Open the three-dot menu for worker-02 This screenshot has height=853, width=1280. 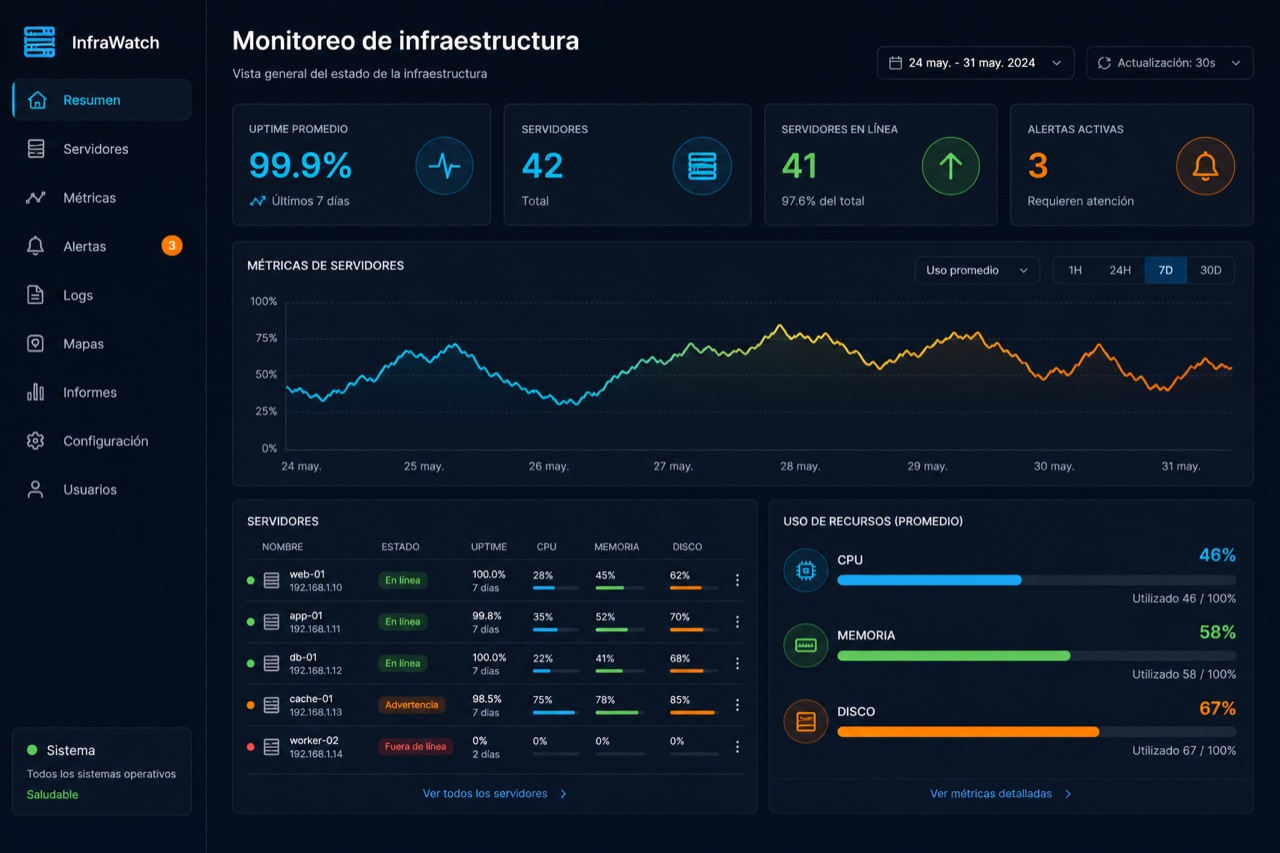click(737, 747)
